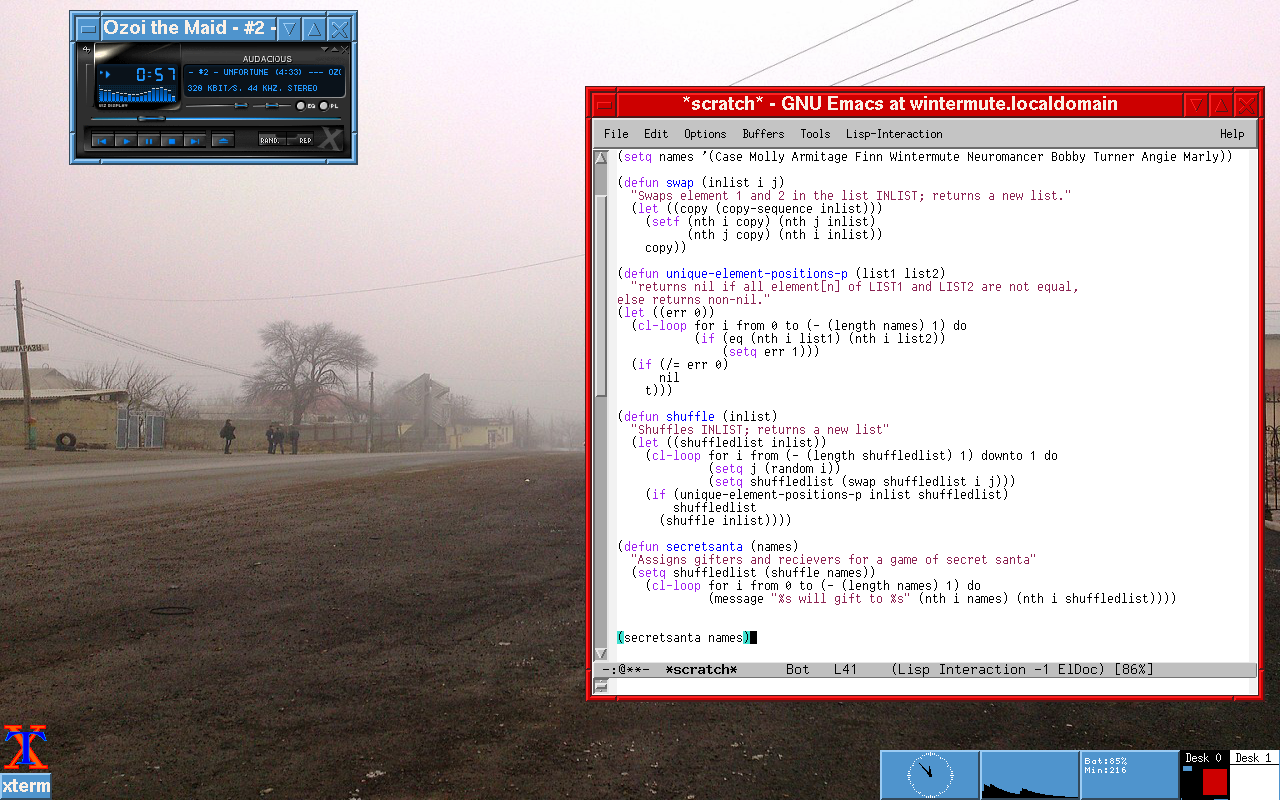The width and height of the screenshot is (1280, 800).
Task: Stop playback in Audacious
Action: [172, 141]
